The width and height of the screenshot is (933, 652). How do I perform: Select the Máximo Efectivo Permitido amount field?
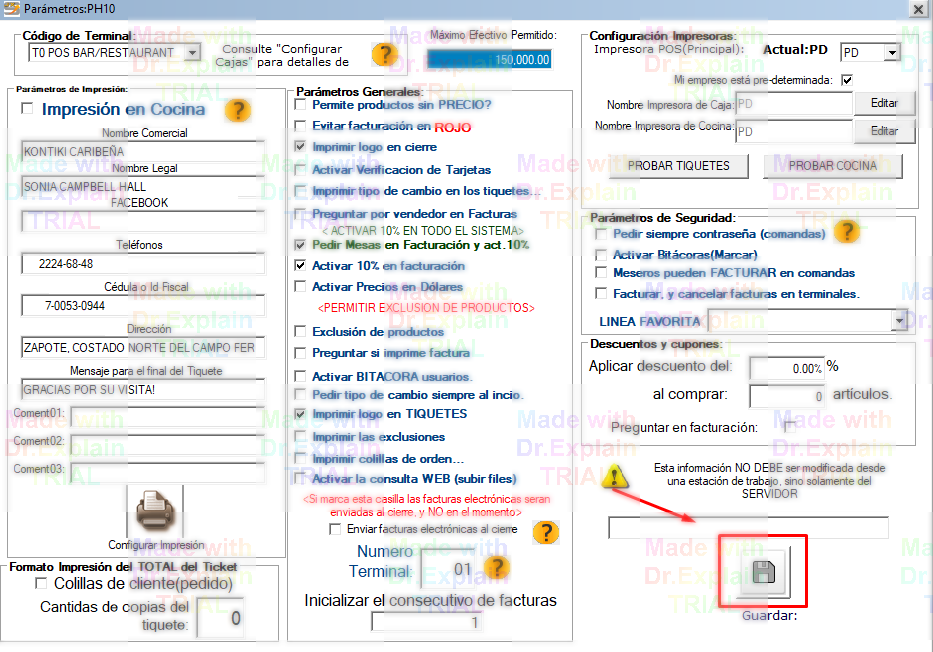(489, 60)
